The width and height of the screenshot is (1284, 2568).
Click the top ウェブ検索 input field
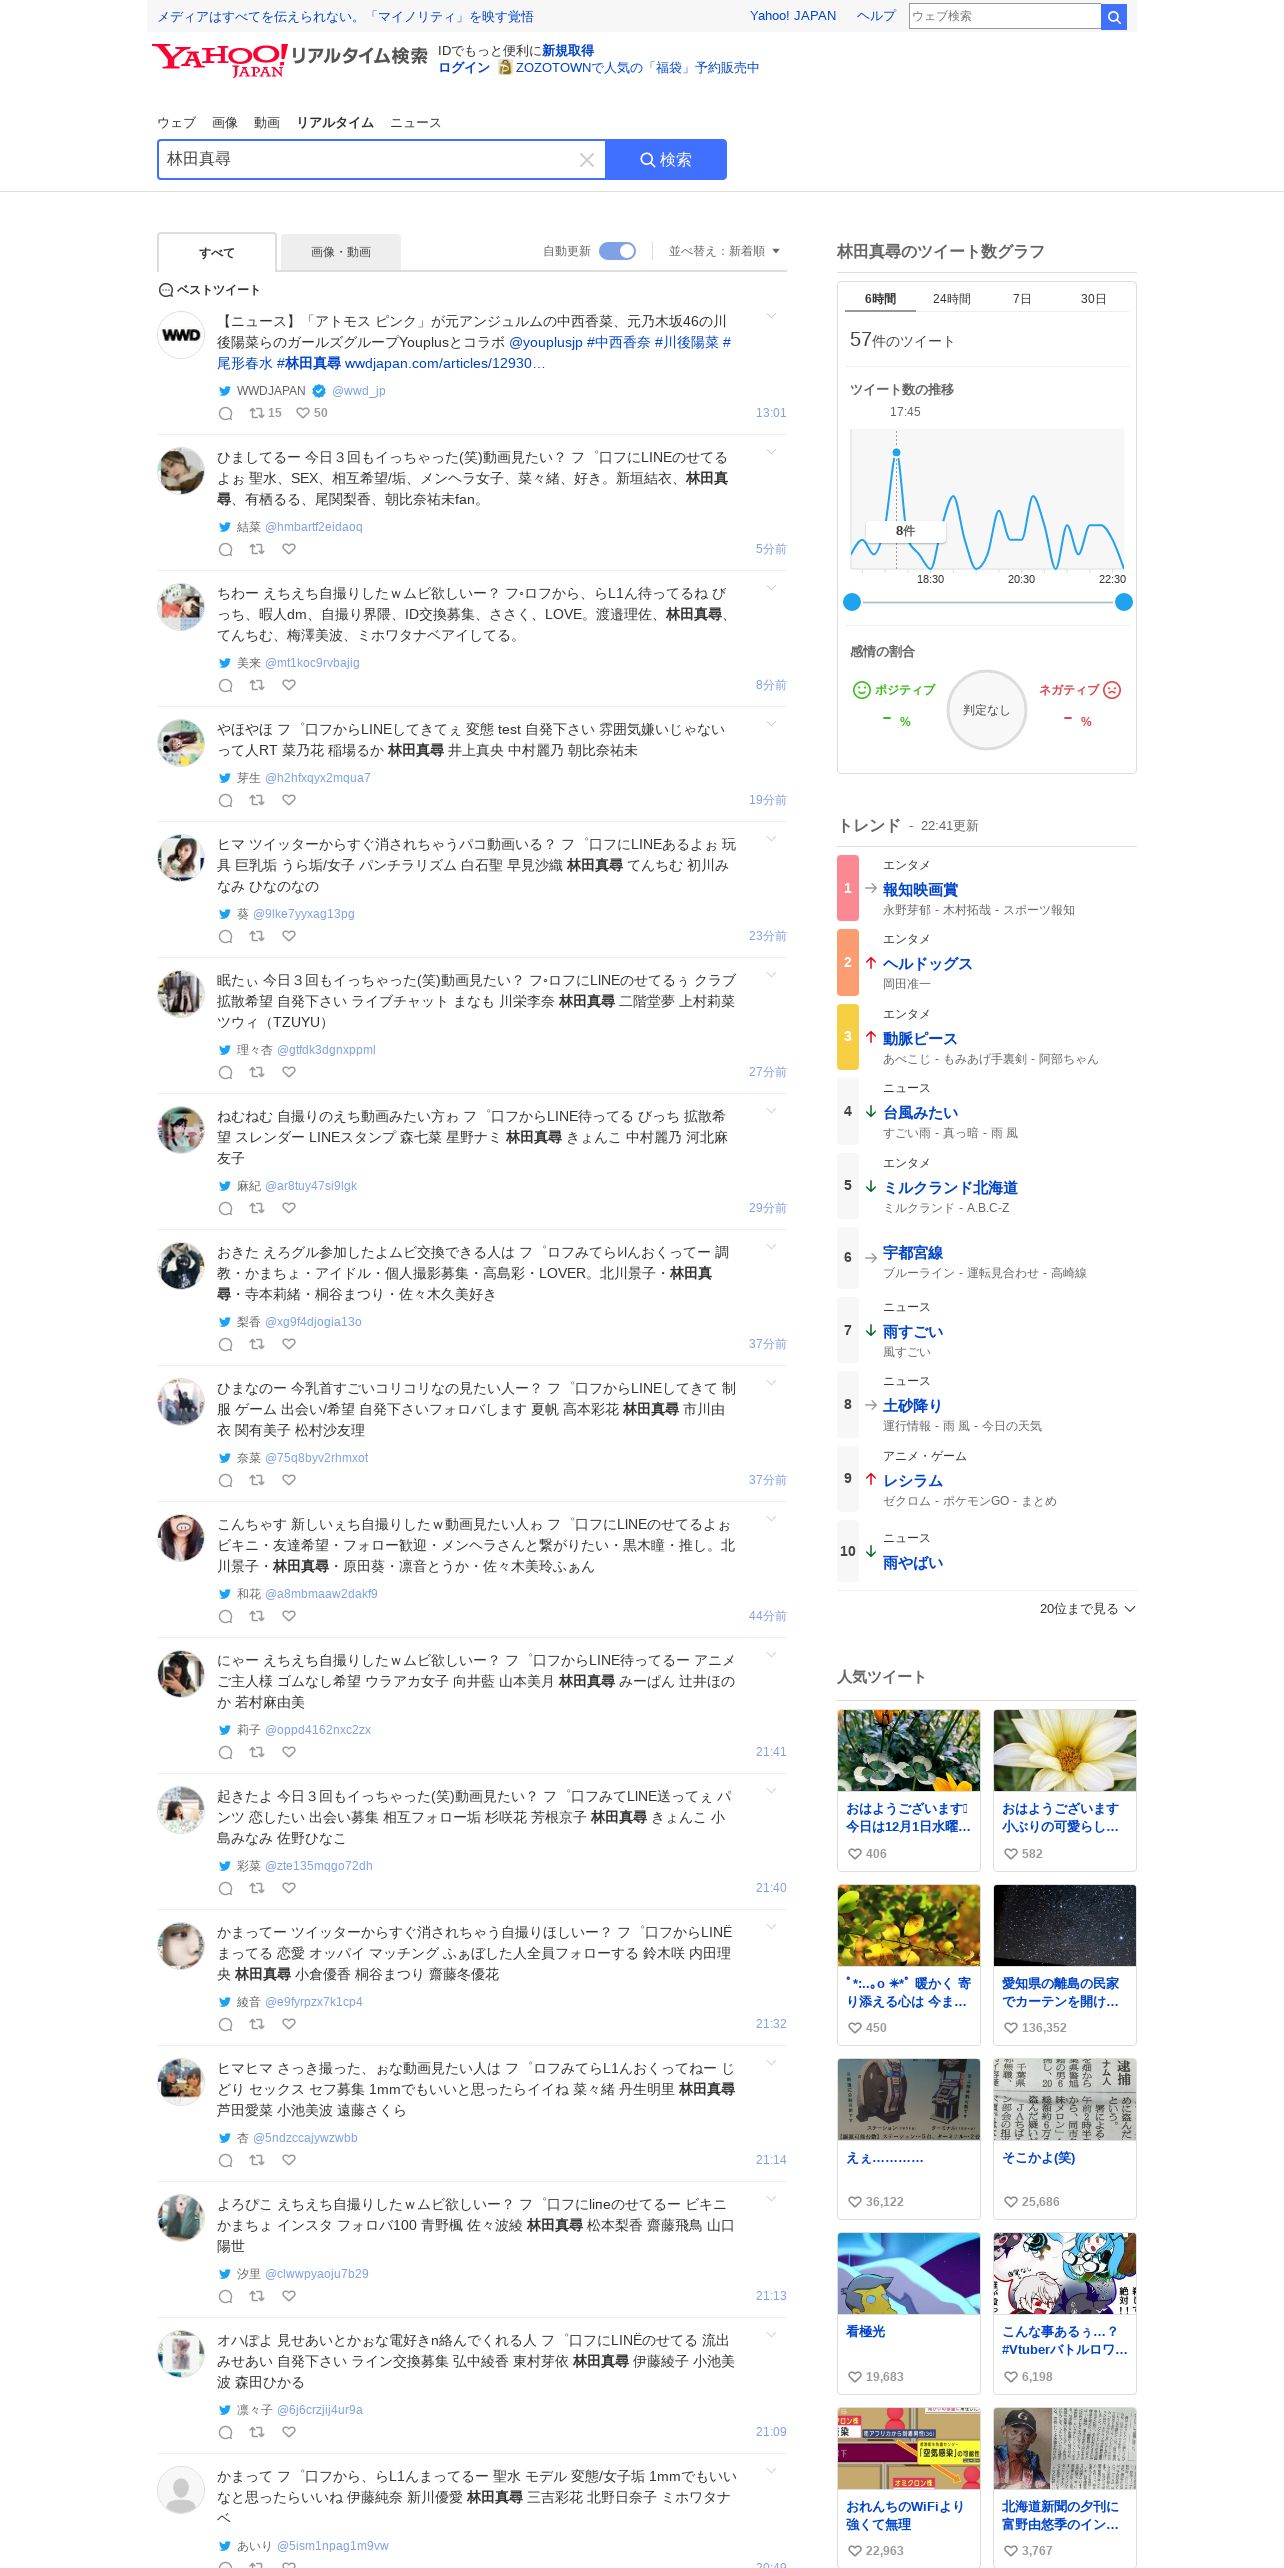(x=1005, y=16)
